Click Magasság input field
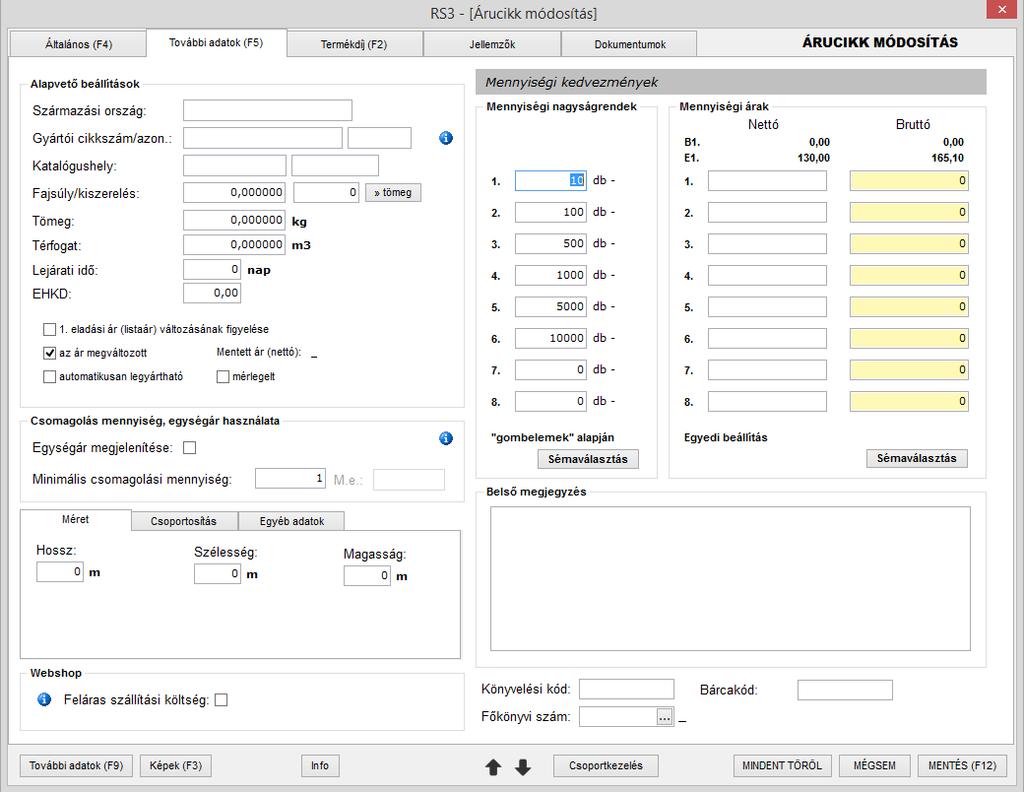Screen dimensions: 1024x792 point(367,576)
